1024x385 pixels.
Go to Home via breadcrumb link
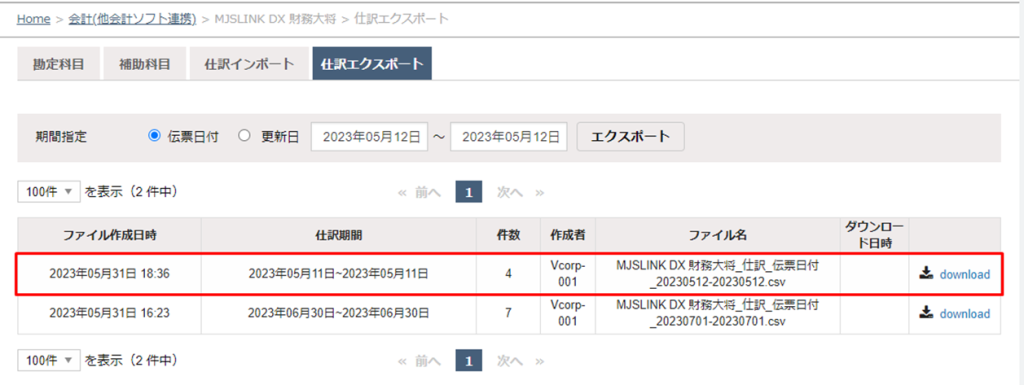33,19
